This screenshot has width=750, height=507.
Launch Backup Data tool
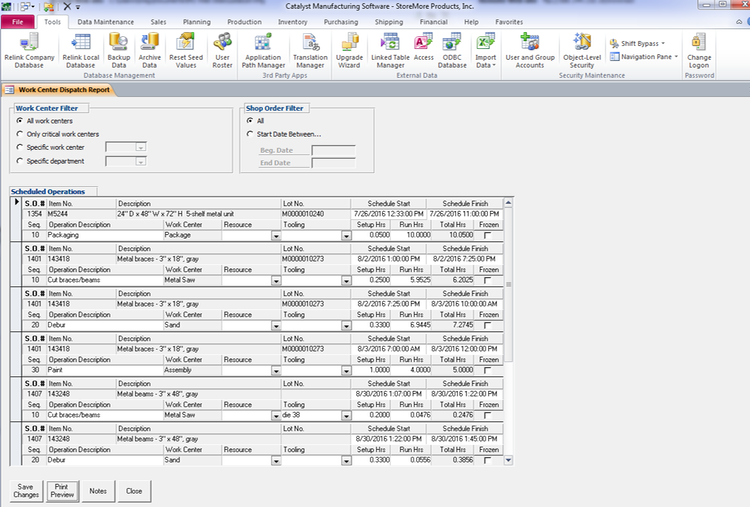pyautogui.click(x=119, y=51)
